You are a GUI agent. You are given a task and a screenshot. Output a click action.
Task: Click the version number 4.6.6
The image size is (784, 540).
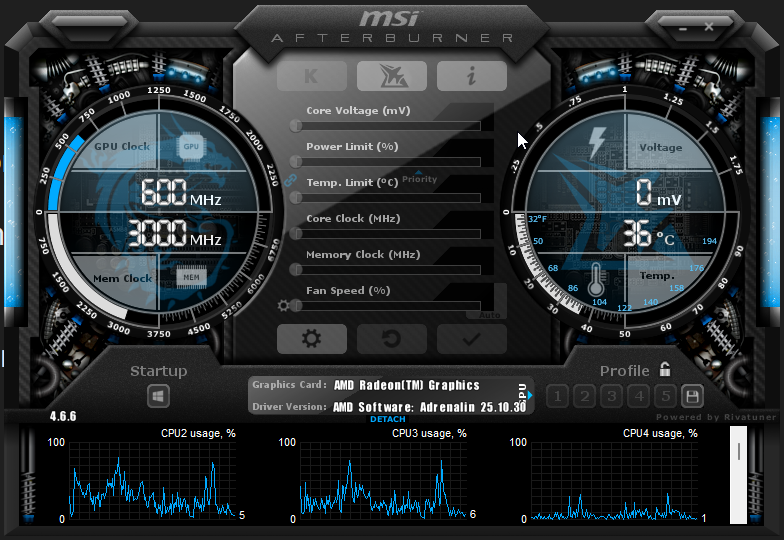63,416
